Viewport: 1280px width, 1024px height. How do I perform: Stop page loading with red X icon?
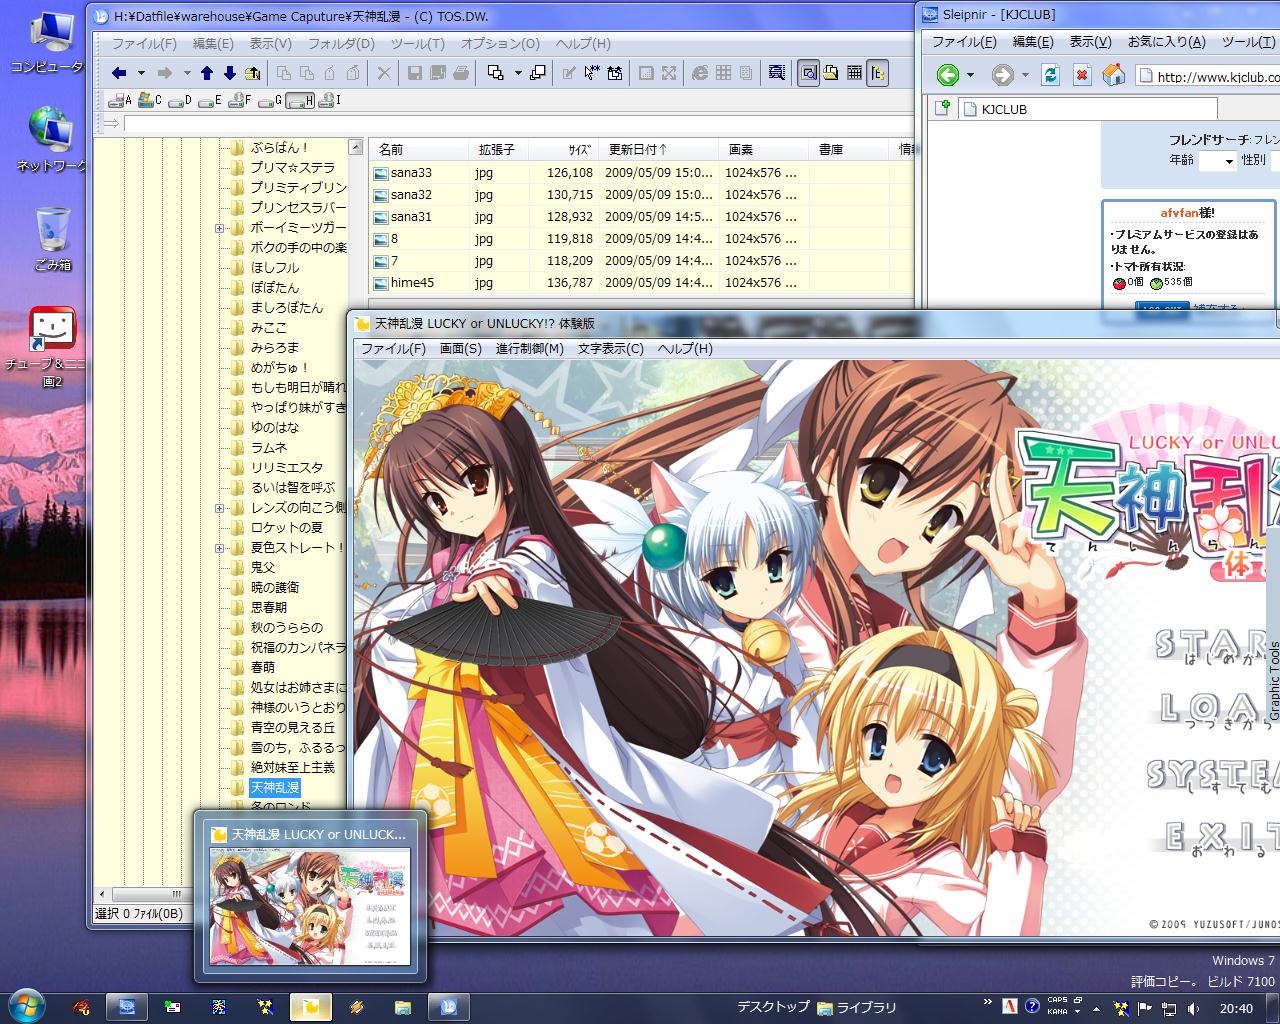(1081, 75)
